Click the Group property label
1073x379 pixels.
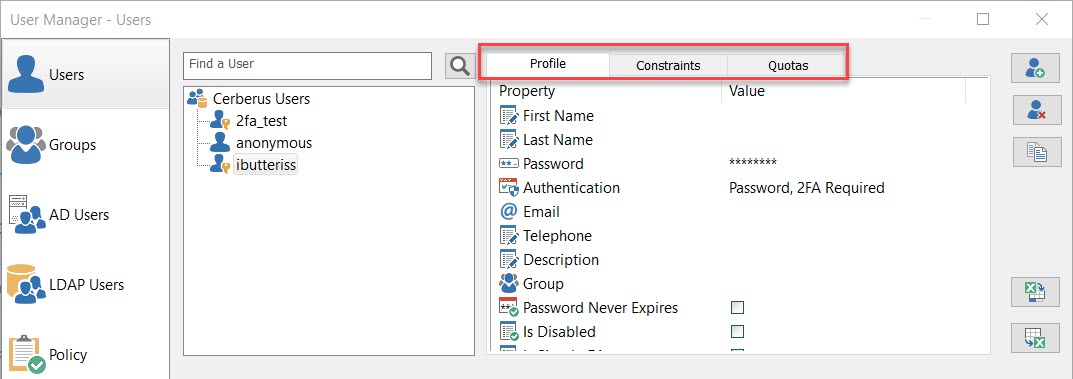click(x=543, y=283)
